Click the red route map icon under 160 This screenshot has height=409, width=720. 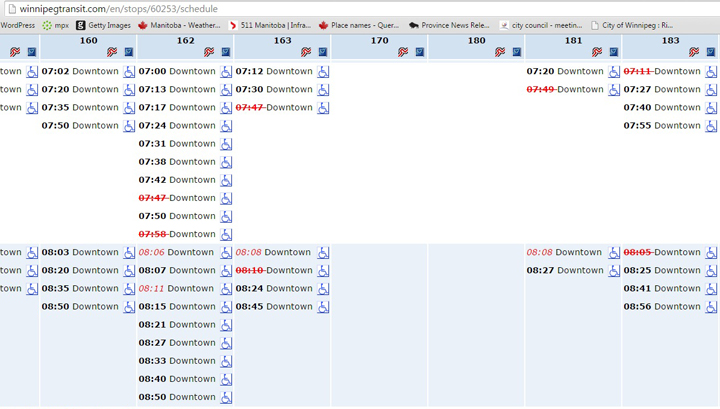[x=112, y=52]
